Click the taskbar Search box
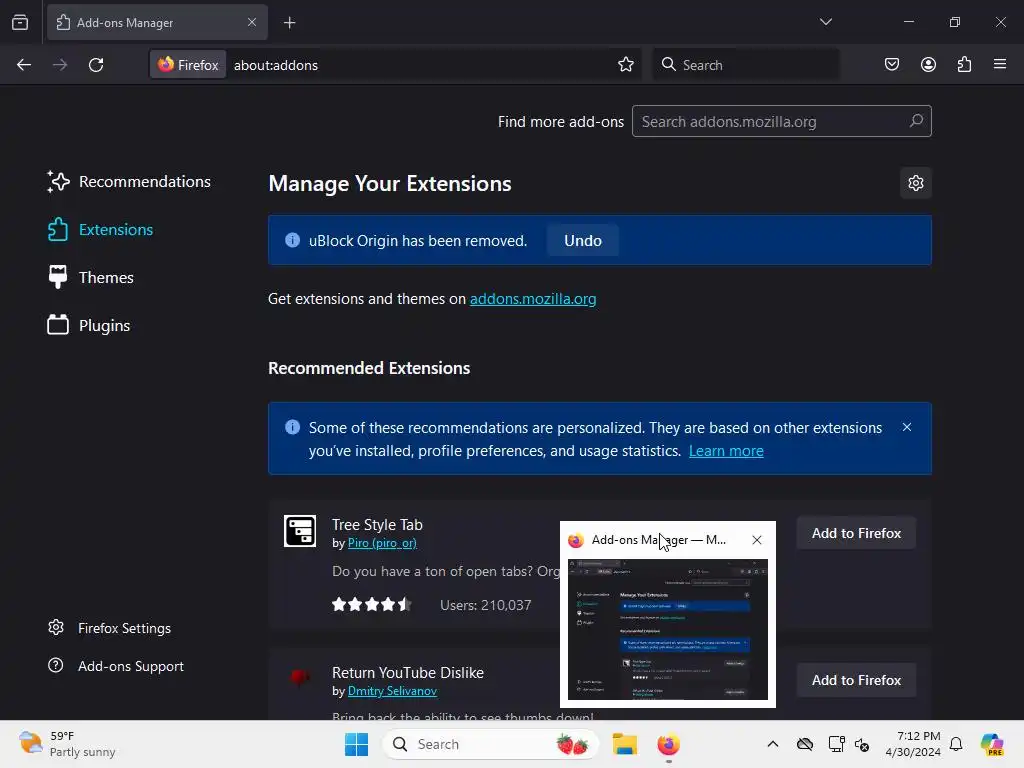 coord(490,744)
